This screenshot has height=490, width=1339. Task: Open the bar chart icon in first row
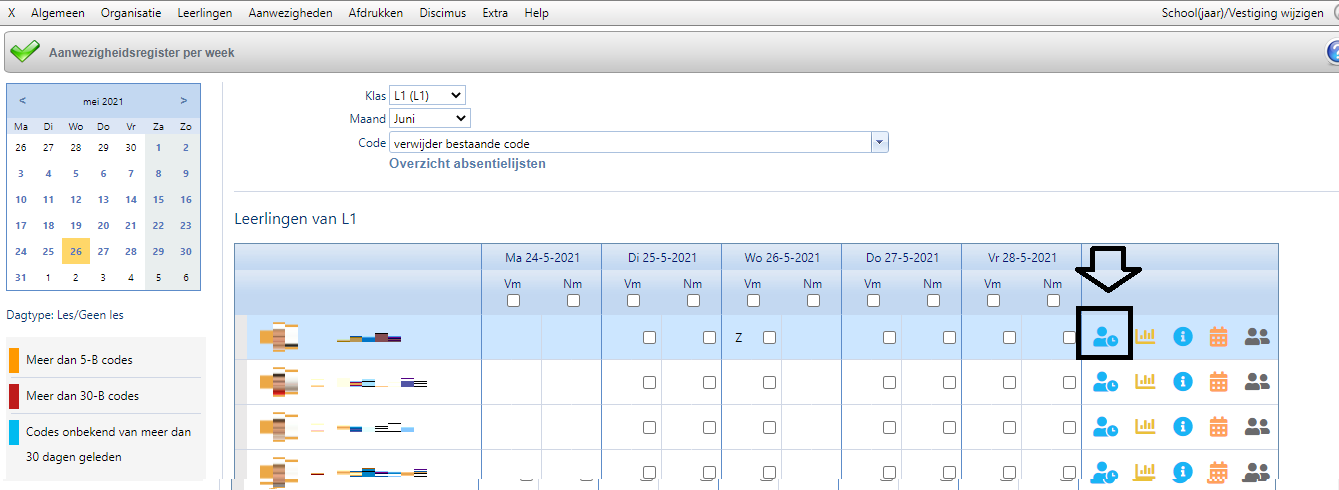pyautogui.click(x=1144, y=337)
